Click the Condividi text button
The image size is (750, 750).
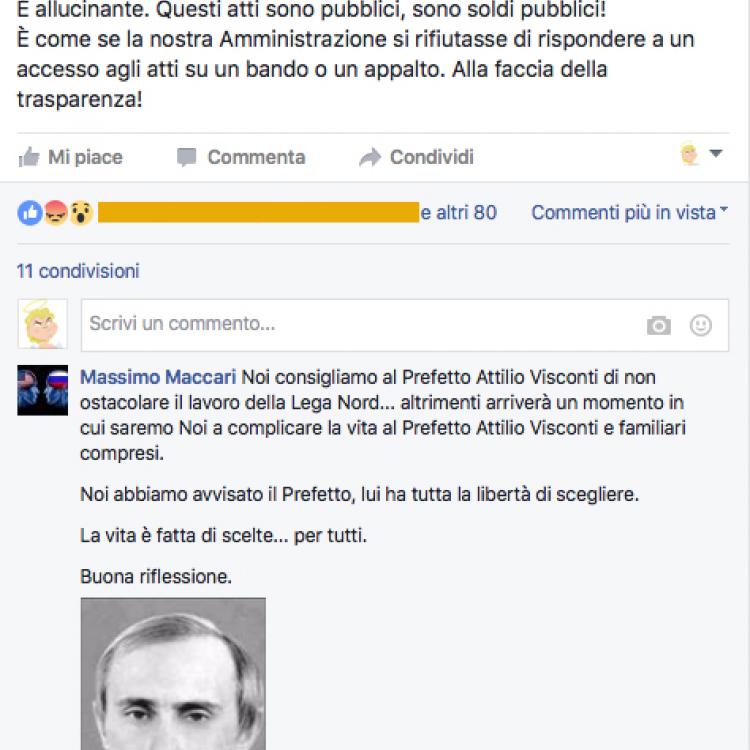click(432, 157)
